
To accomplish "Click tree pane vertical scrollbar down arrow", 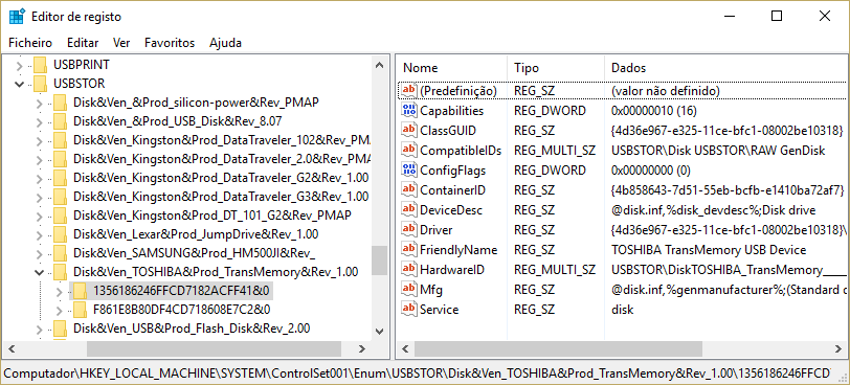I will click(x=379, y=330).
